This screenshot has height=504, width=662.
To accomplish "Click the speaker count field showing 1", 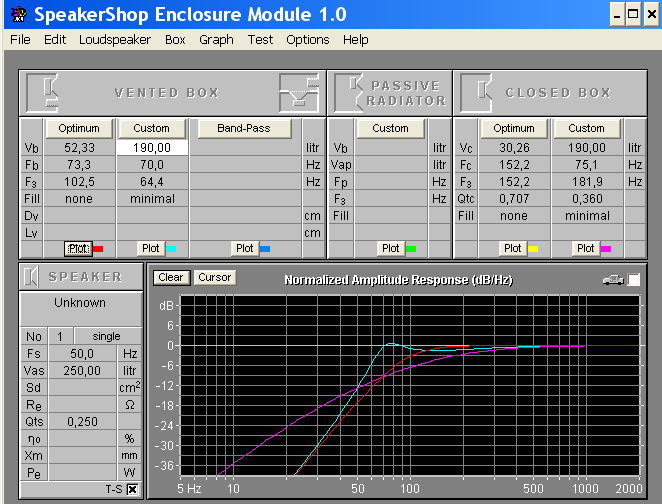I will pyautogui.click(x=60, y=336).
